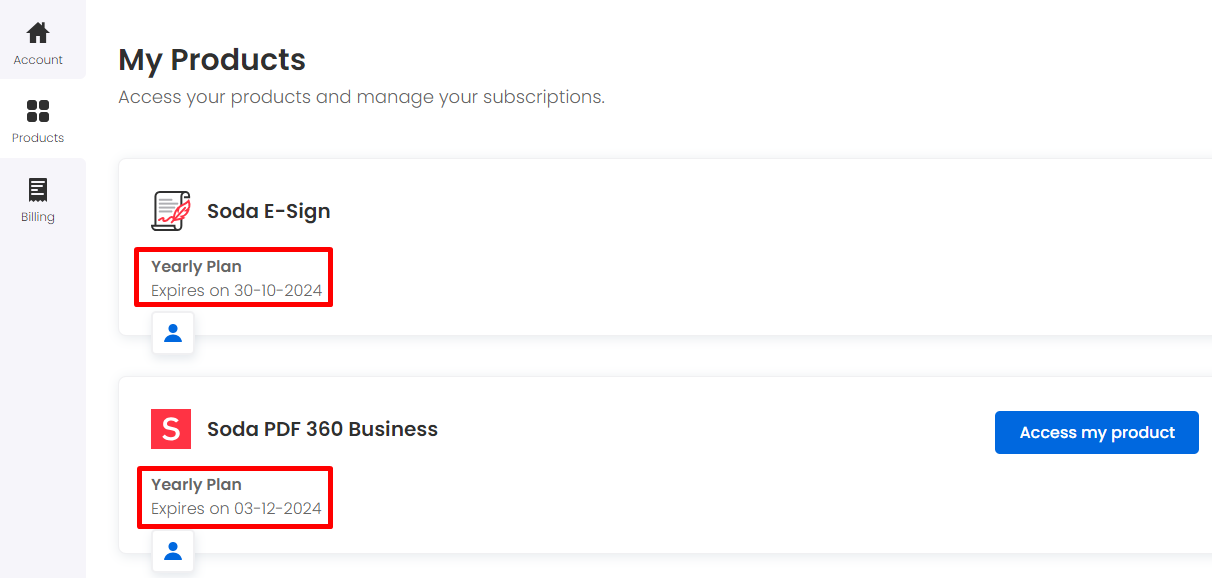
Task: Click the expiry date 03-12-2024
Action: coord(278,509)
